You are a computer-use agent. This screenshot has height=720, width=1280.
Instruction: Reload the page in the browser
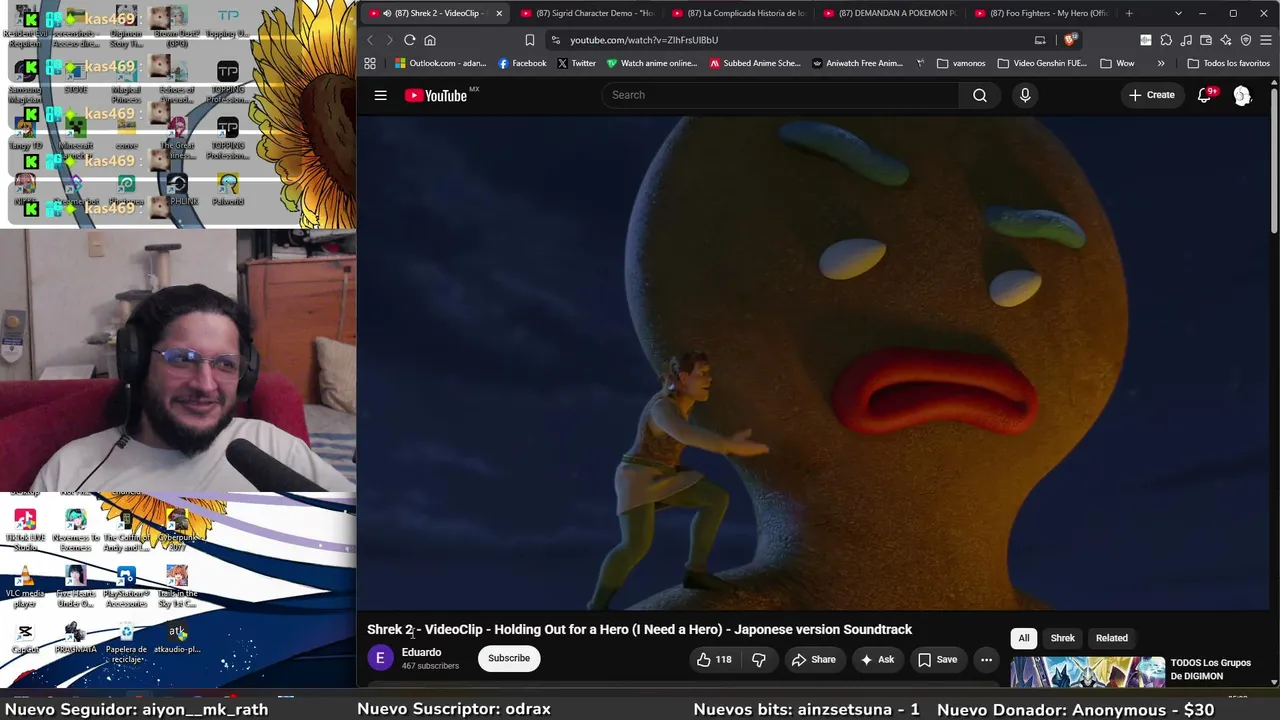[409, 40]
